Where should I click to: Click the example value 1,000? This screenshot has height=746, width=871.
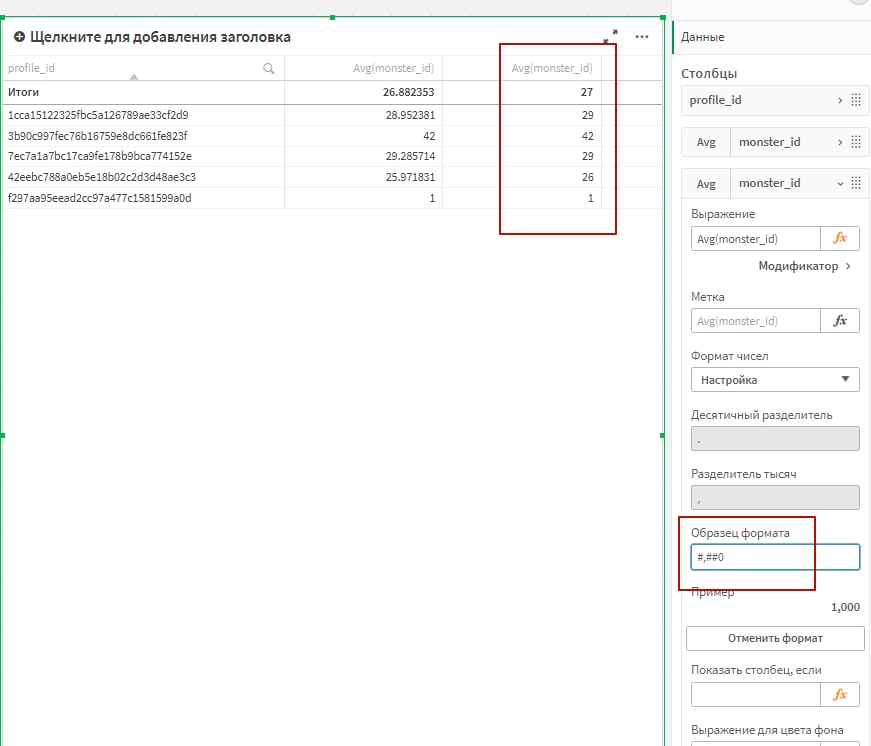pyautogui.click(x=845, y=607)
